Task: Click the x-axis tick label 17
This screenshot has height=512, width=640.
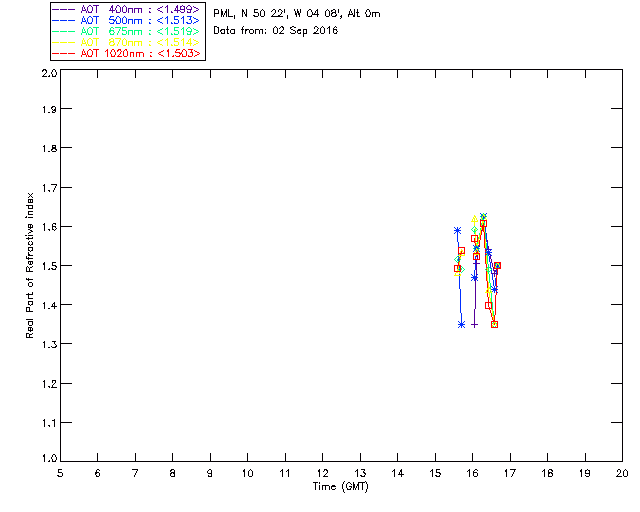Action: [510, 473]
